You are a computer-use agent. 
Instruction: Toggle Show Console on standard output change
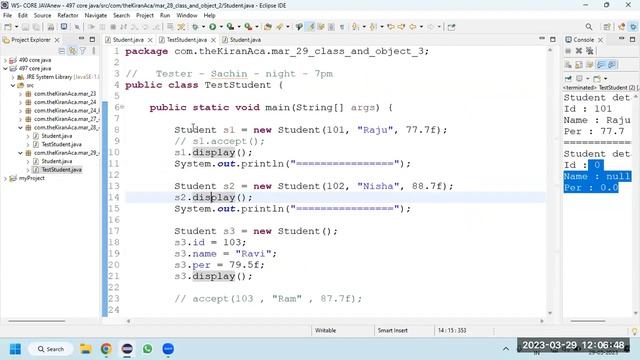pyautogui.click(x=600, y=64)
